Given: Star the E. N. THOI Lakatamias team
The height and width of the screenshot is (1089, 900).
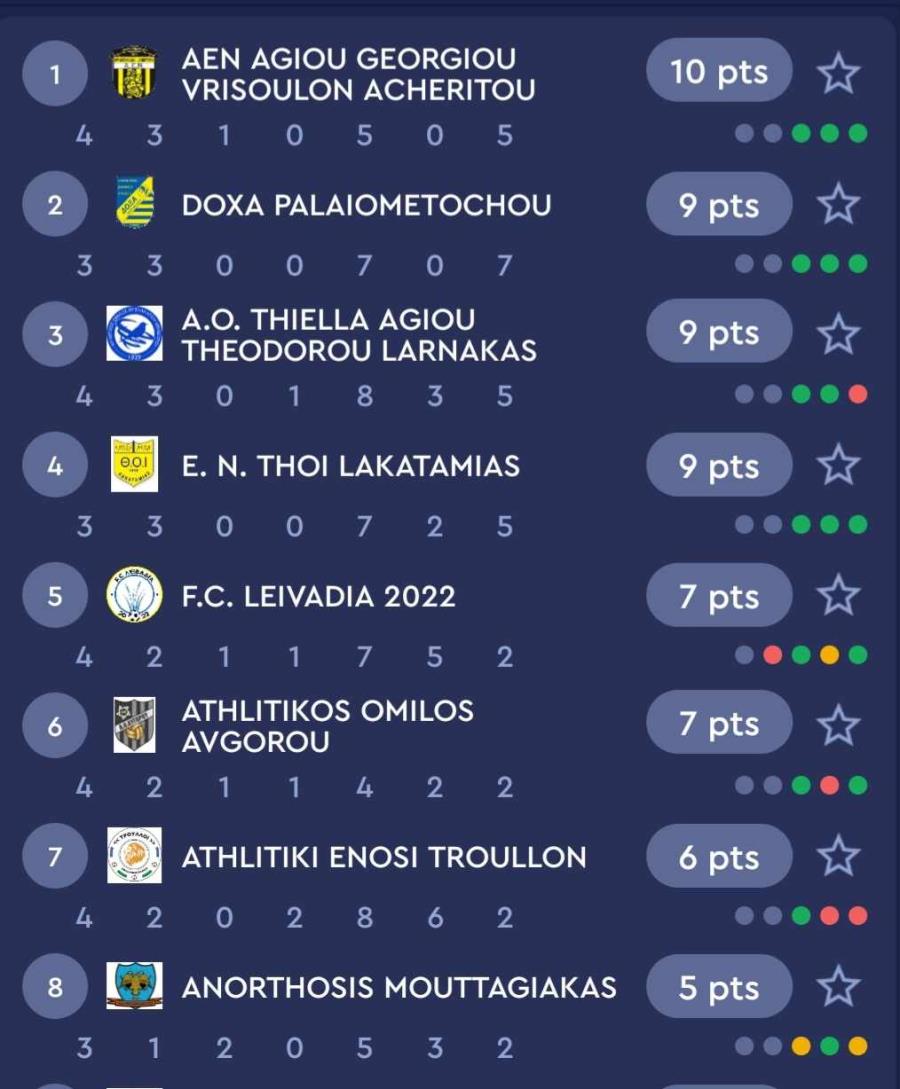Looking at the screenshot, I should pos(838,465).
